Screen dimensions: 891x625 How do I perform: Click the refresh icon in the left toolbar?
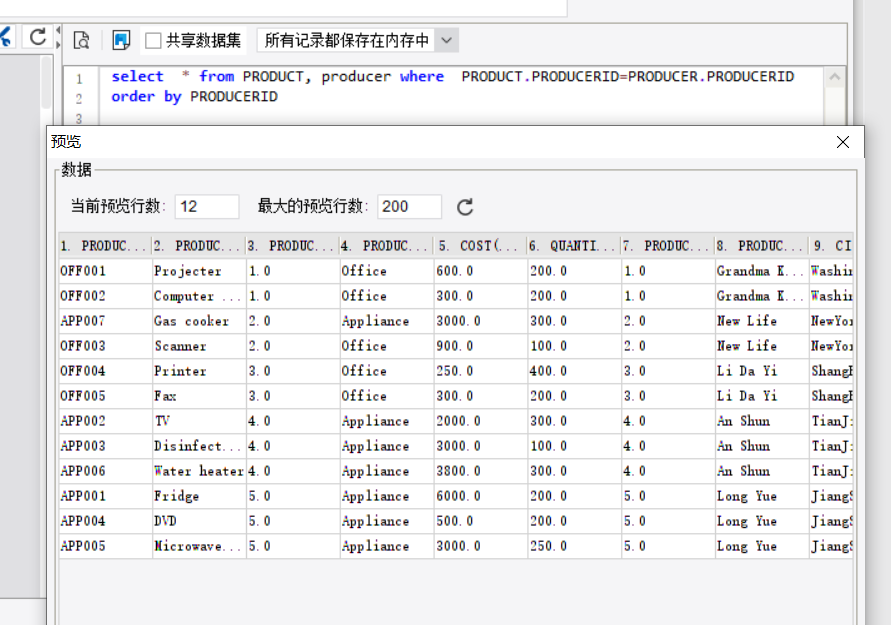tap(37, 37)
